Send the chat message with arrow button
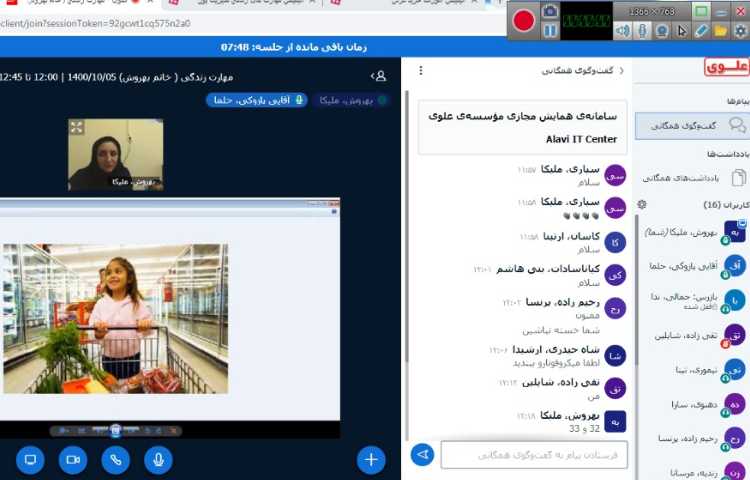750x480 pixels. click(x=423, y=455)
